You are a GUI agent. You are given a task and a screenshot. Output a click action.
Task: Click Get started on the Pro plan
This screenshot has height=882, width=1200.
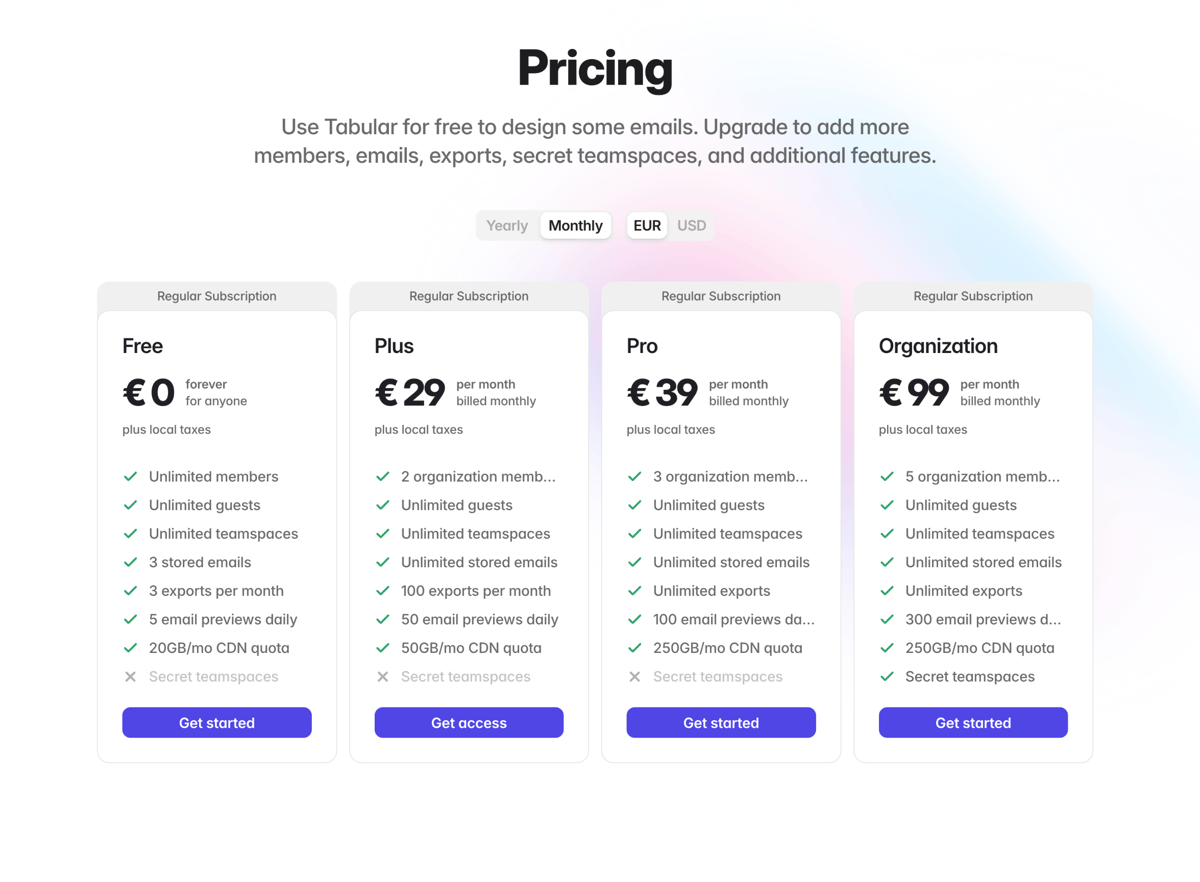click(x=721, y=722)
